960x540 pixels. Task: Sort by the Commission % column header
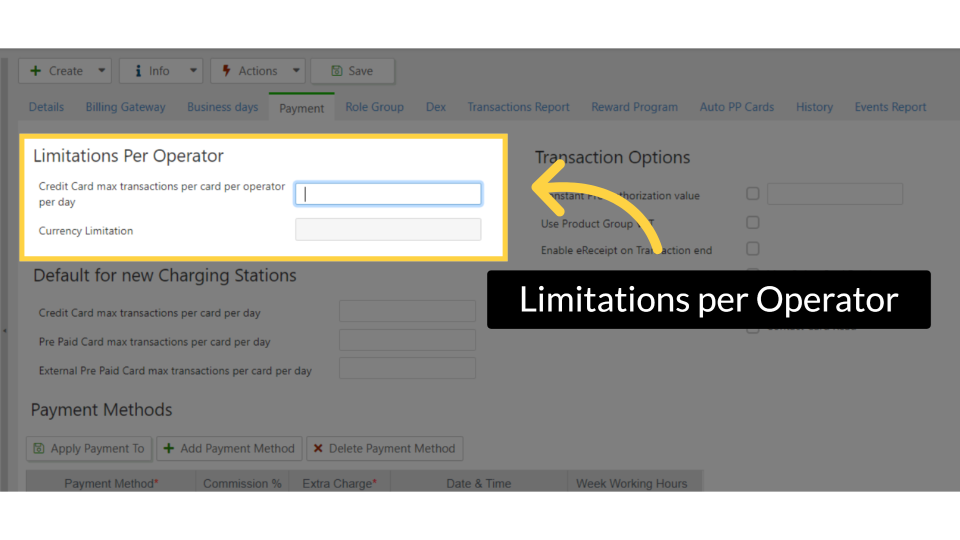click(242, 483)
